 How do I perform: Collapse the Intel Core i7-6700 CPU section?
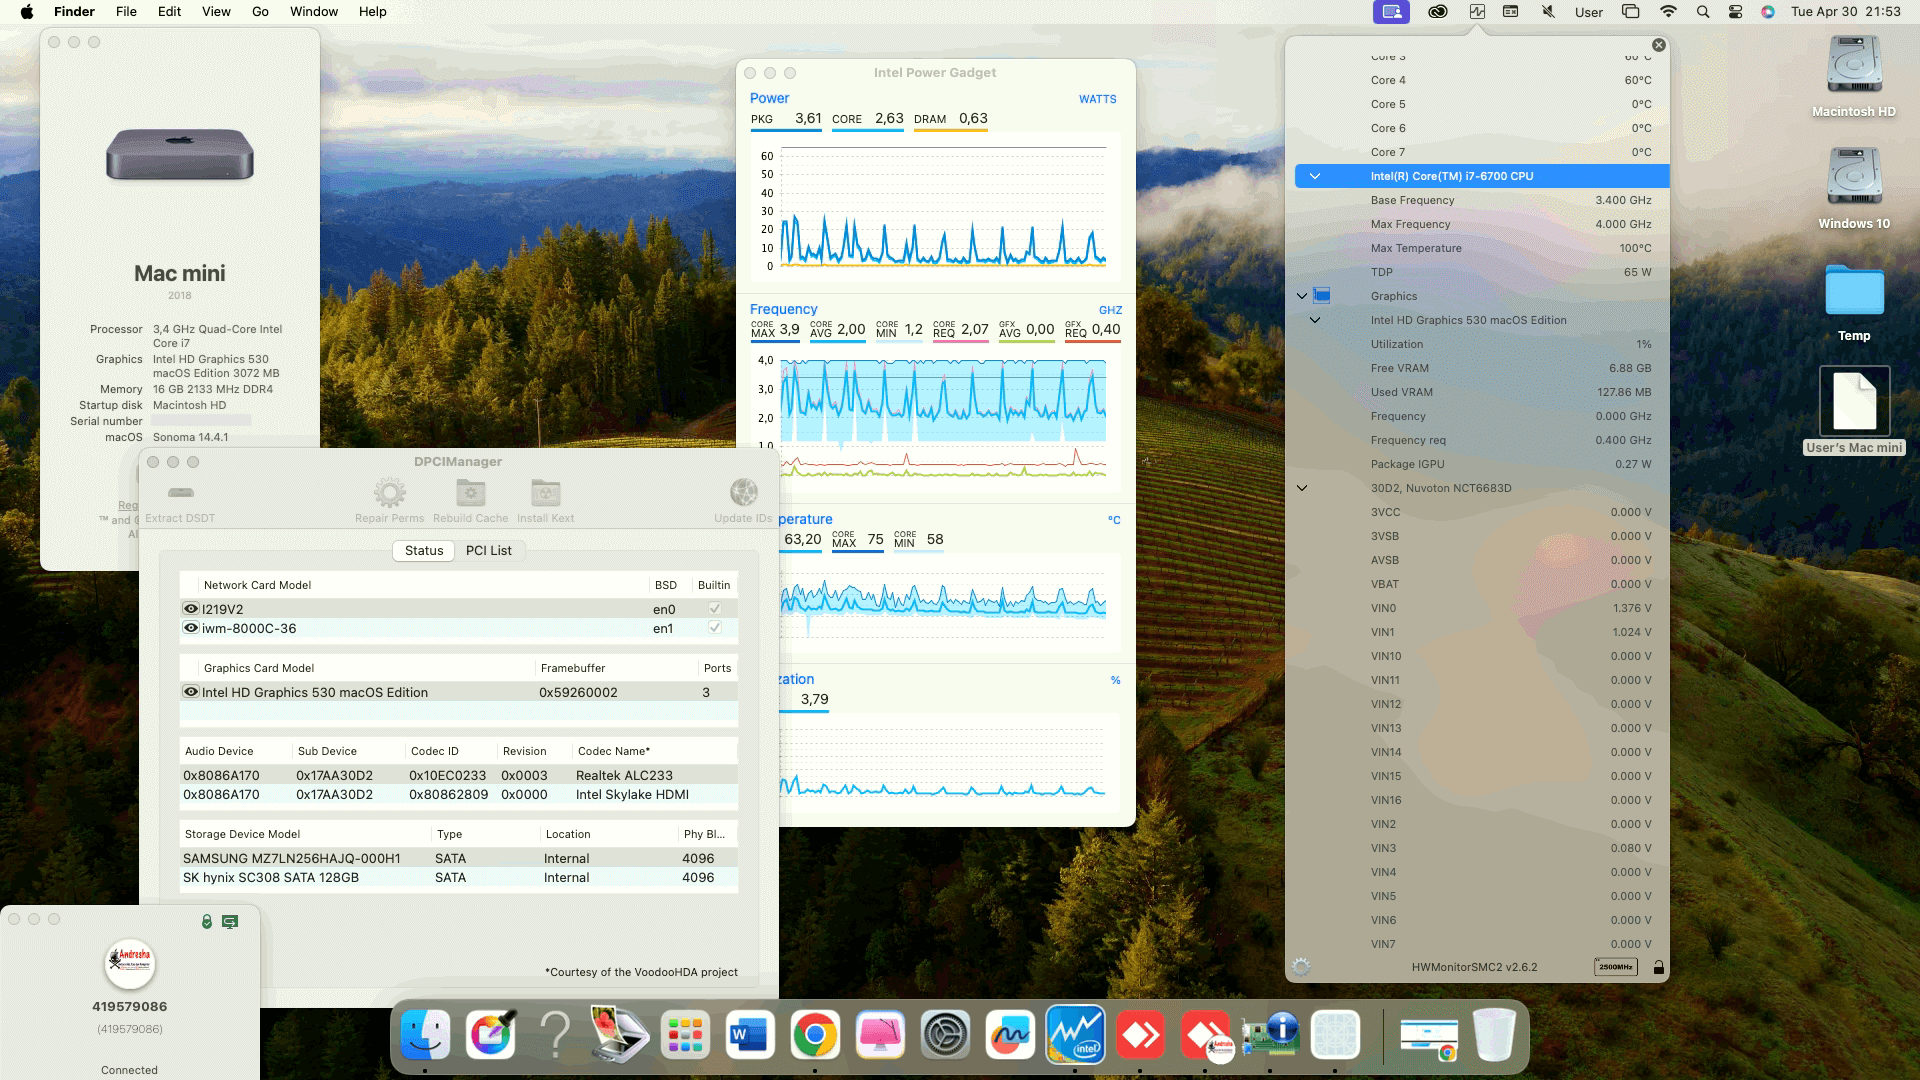pyautogui.click(x=1315, y=176)
